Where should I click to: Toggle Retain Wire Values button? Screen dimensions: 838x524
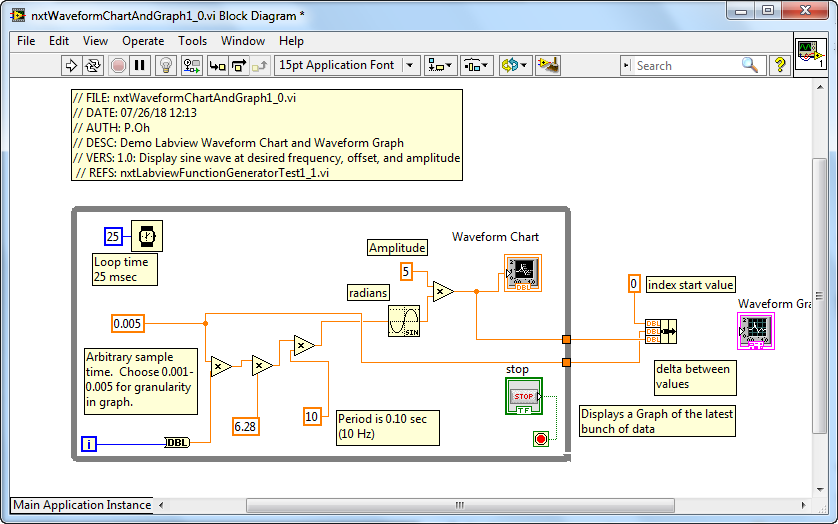(191, 66)
